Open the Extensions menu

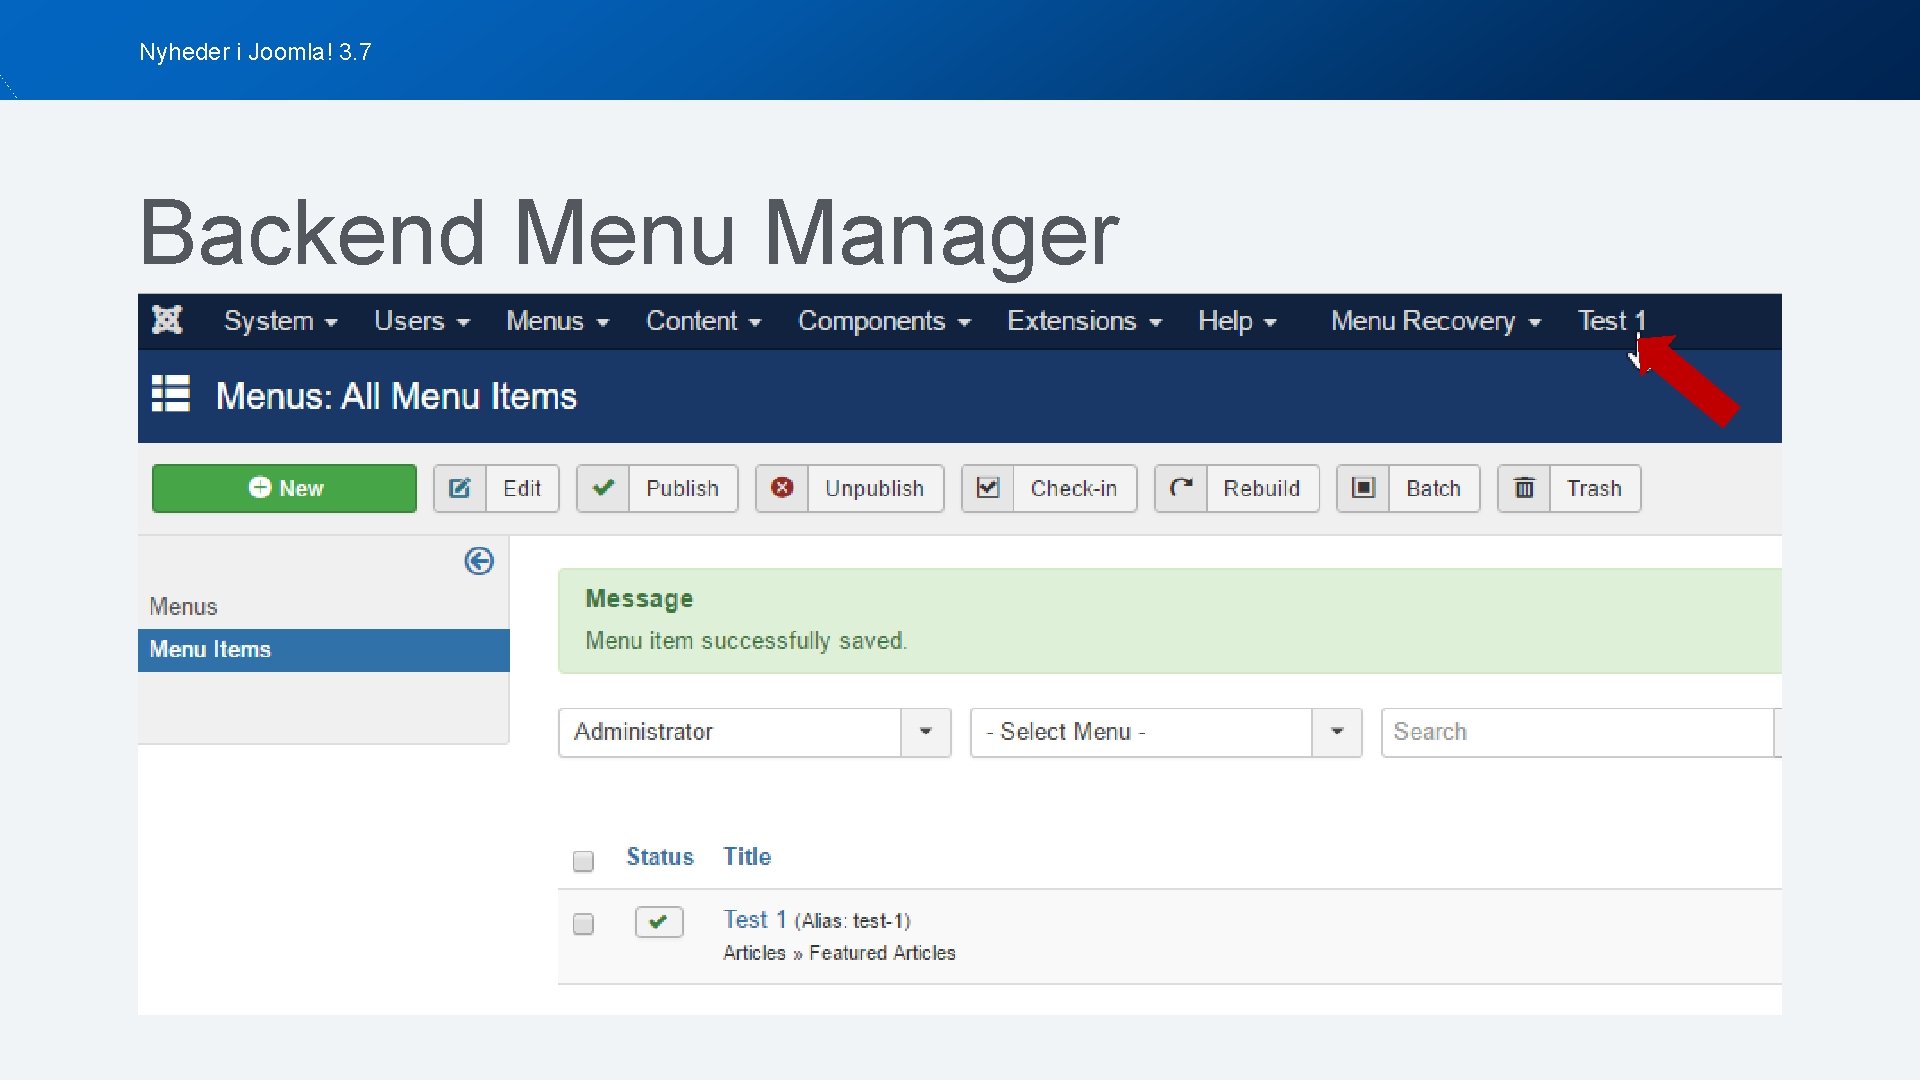pos(1085,321)
